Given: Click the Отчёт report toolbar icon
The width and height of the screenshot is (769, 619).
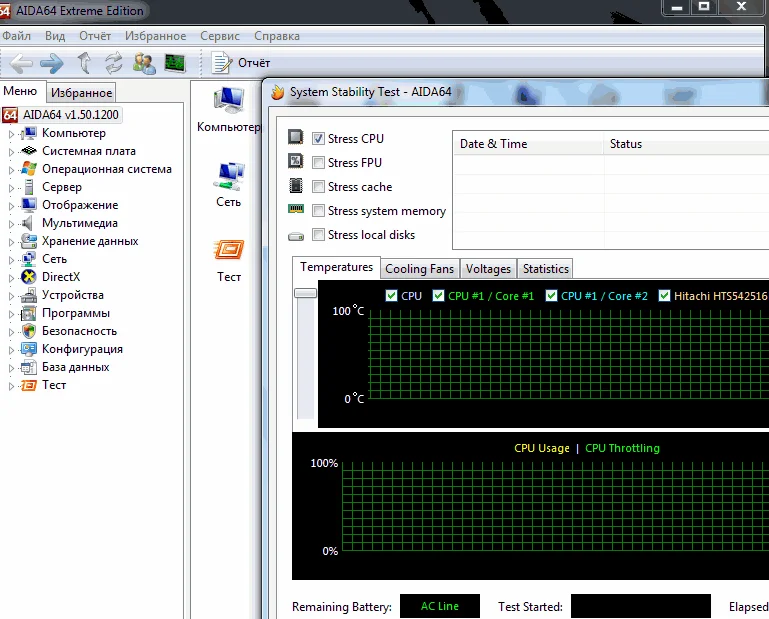Looking at the screenshot, I should point(222,63).
